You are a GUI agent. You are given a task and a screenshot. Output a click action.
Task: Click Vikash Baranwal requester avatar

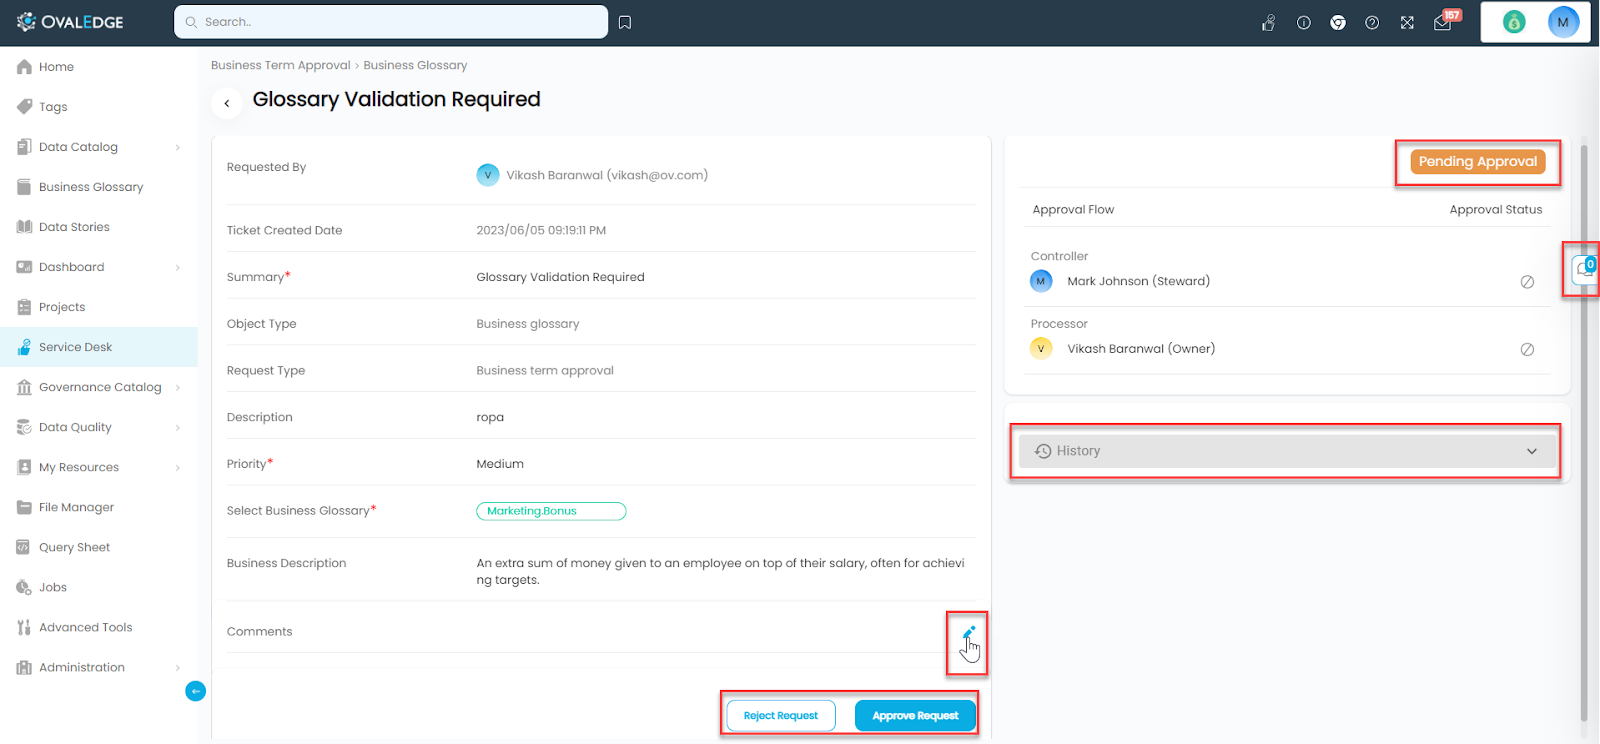coord(488,175)
